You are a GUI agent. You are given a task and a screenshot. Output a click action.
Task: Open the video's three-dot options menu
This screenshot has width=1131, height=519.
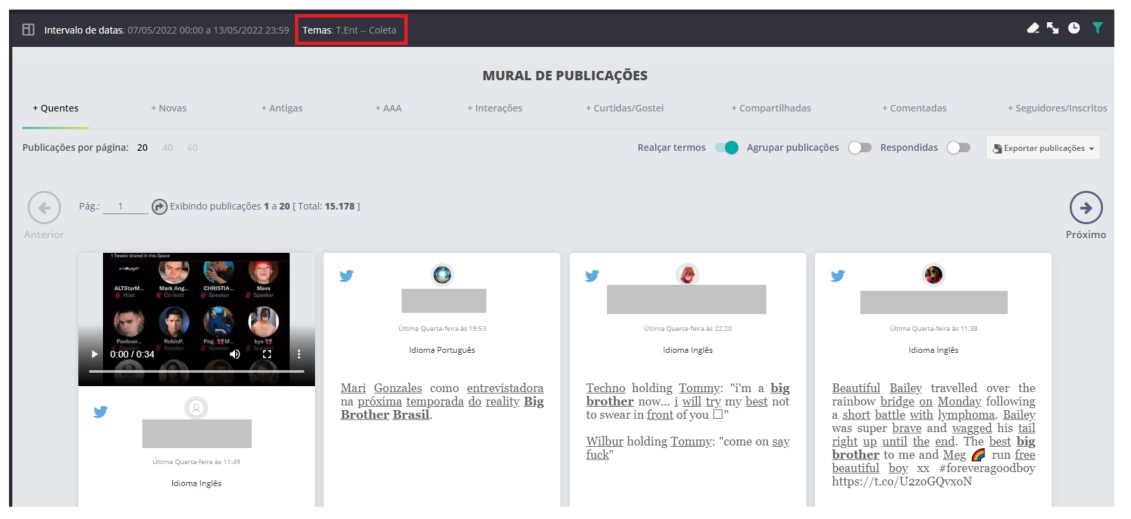click(298, 354)
